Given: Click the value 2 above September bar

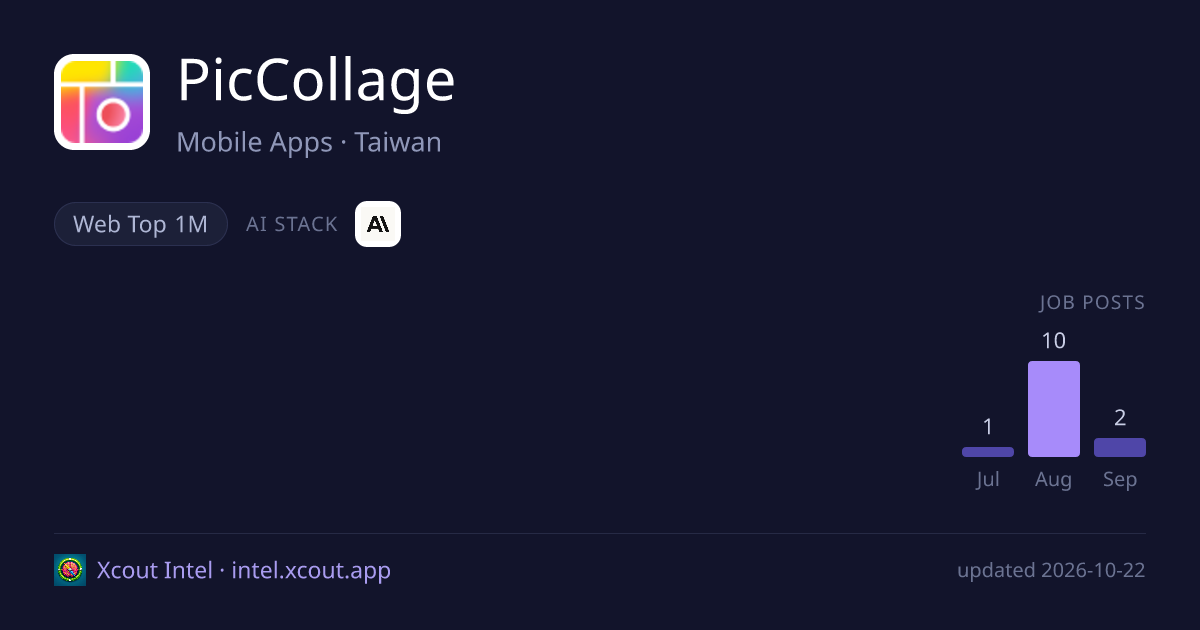Looking at the screenshot, I should pyautogui.click(x=1120, y=418).
